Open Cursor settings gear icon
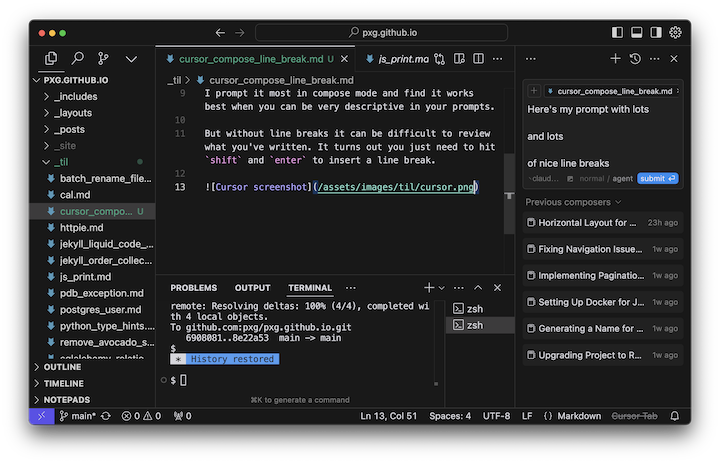This screenshot has width=720, height=463. 675,33
